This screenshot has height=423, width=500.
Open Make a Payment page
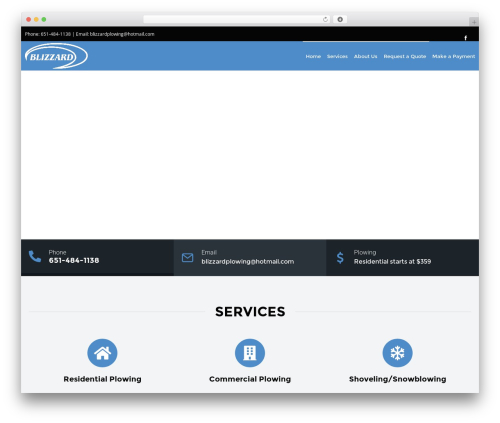(453, 56)
